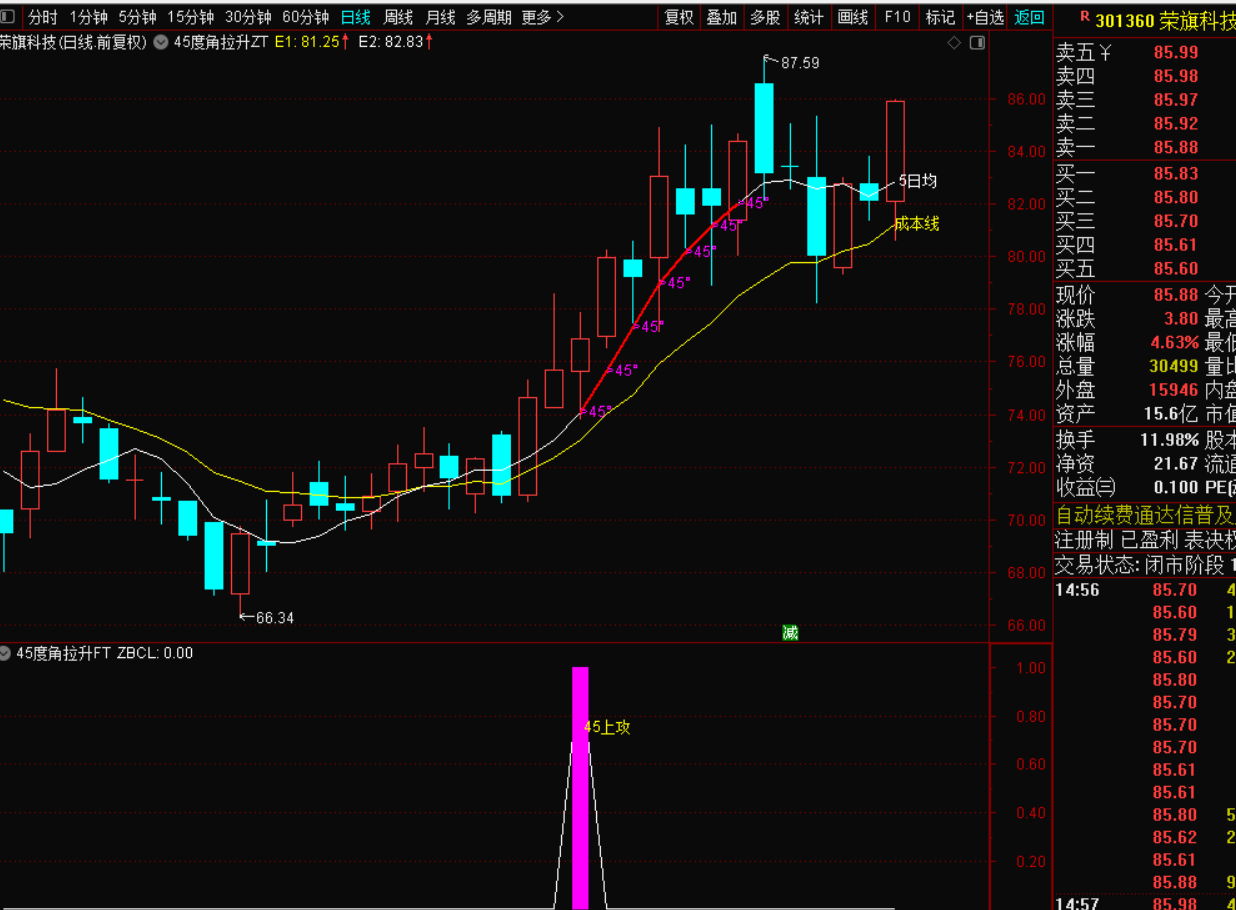Open the 叠加 overlay option
The width and height of the screenshot is (1236, 910).
pos(721,17)
